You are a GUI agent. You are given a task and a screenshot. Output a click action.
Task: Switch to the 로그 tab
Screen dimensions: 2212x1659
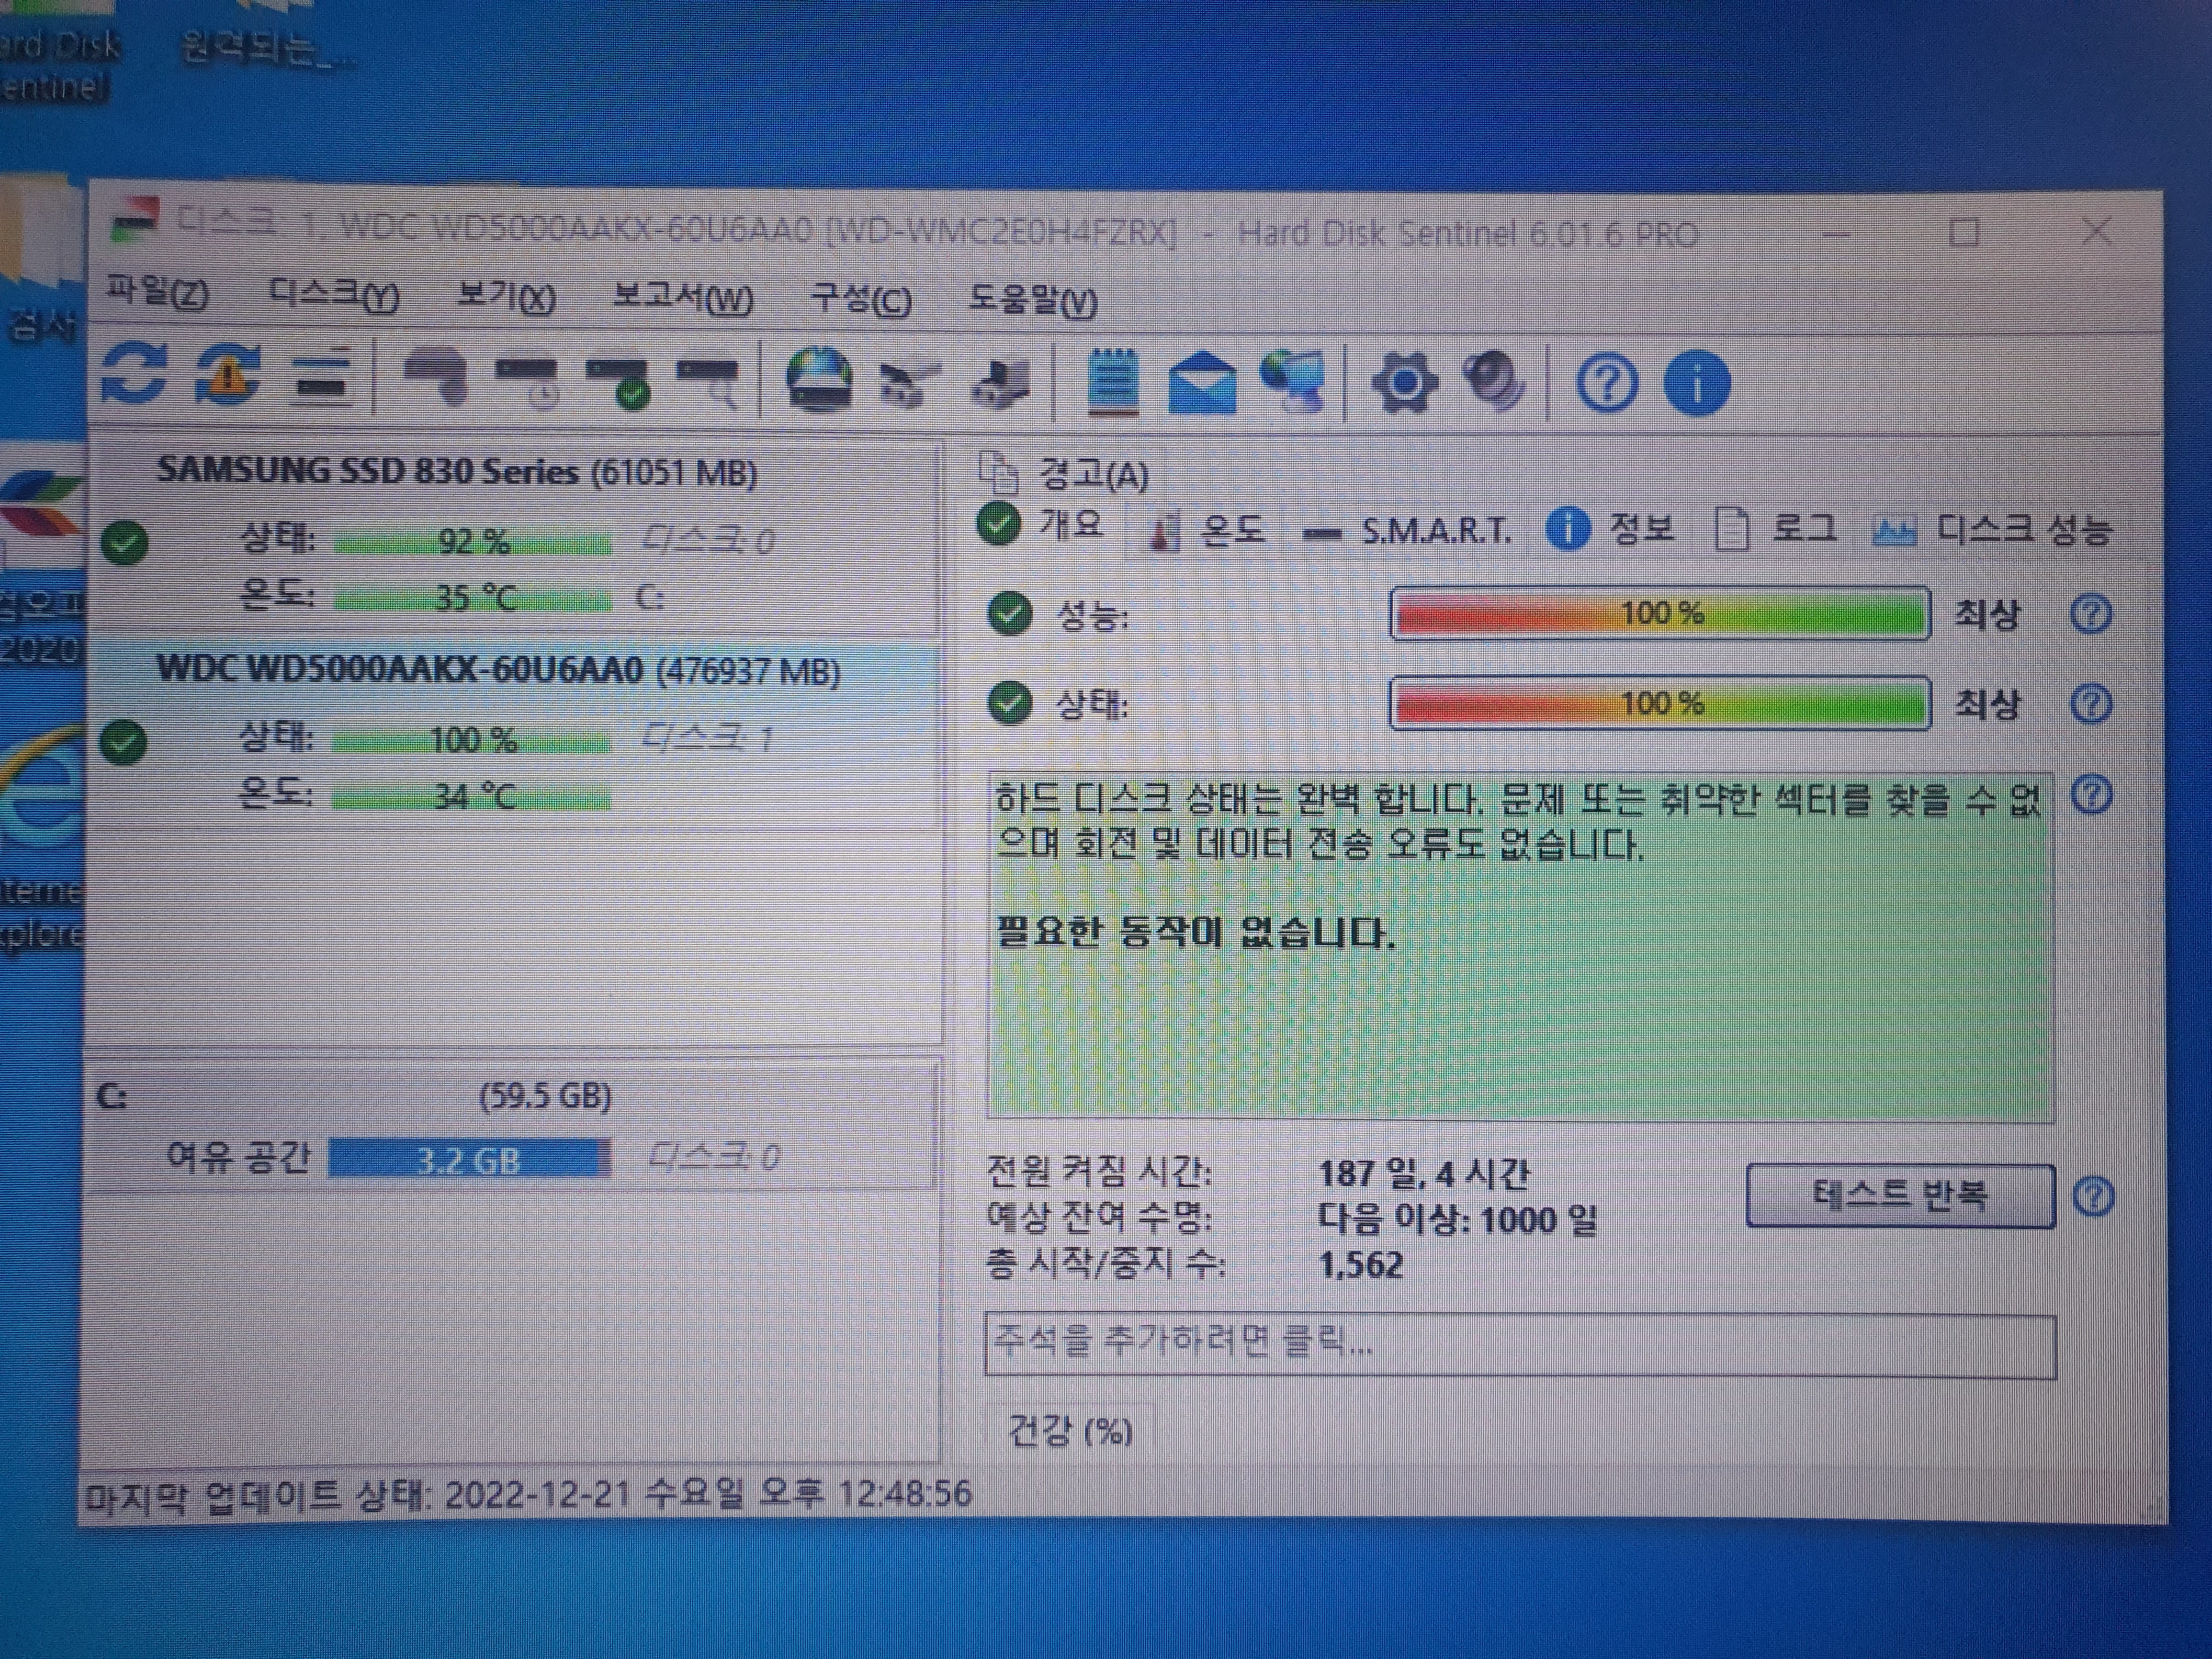(1776, 528)
